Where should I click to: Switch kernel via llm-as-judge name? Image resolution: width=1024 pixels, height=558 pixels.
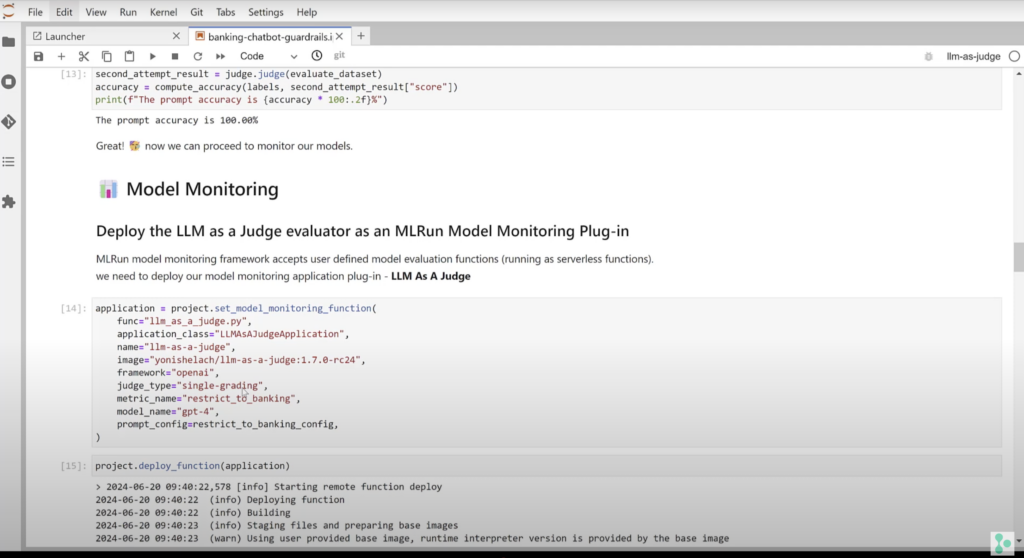click(x=973, y=56)
